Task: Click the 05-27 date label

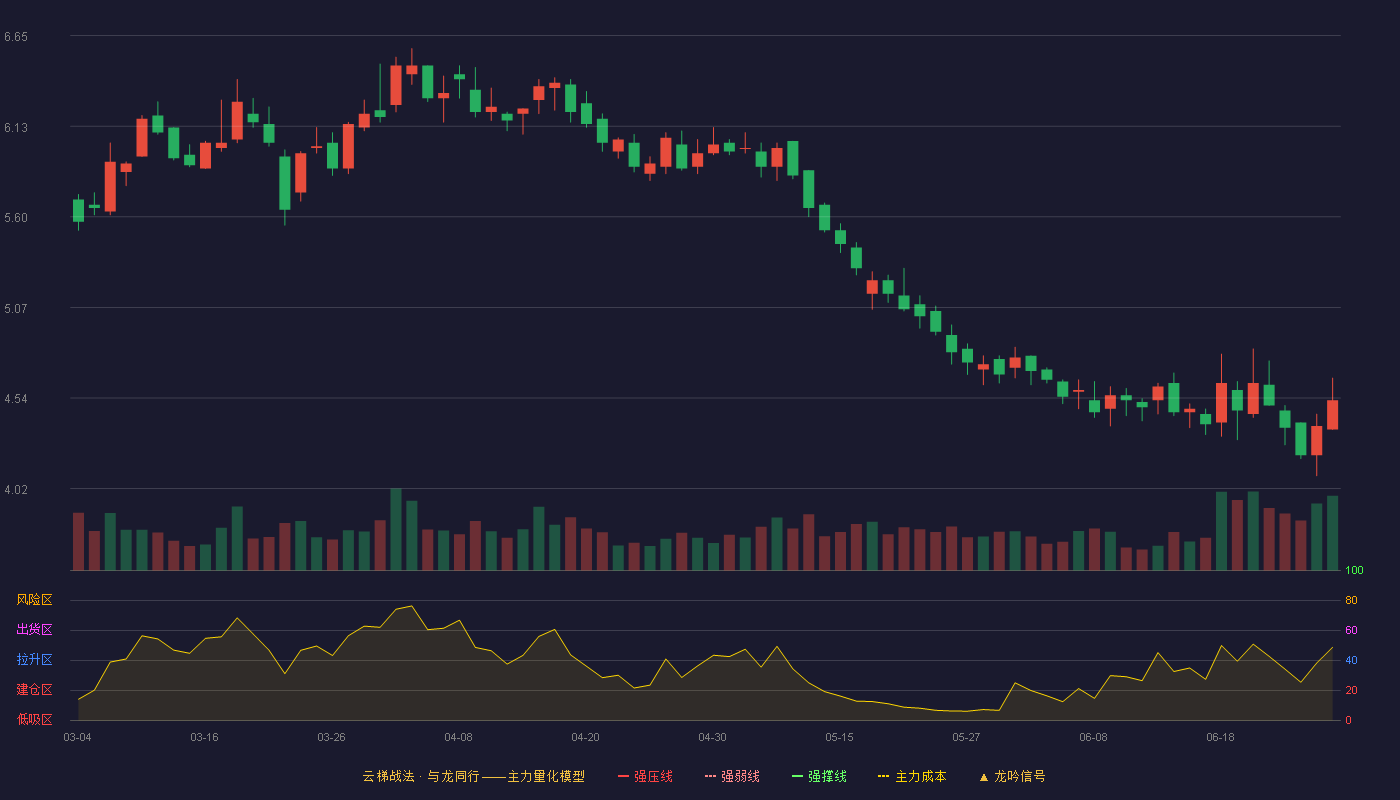Action: (x=966, y=737)
